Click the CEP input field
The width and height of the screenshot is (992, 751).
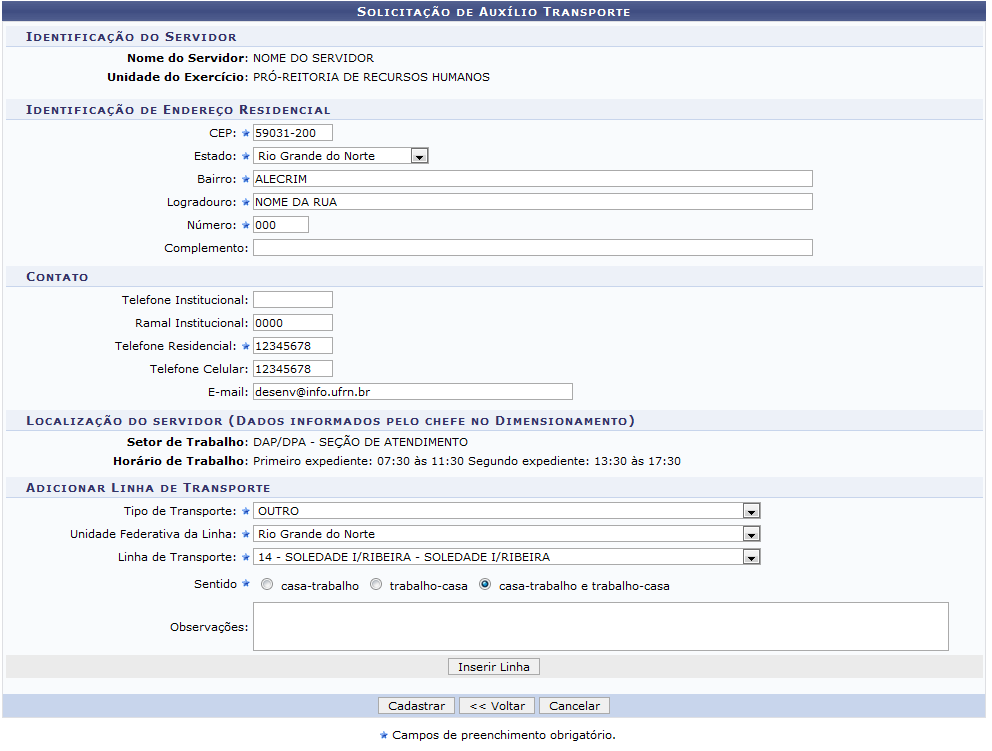click(x=292, y=133)
